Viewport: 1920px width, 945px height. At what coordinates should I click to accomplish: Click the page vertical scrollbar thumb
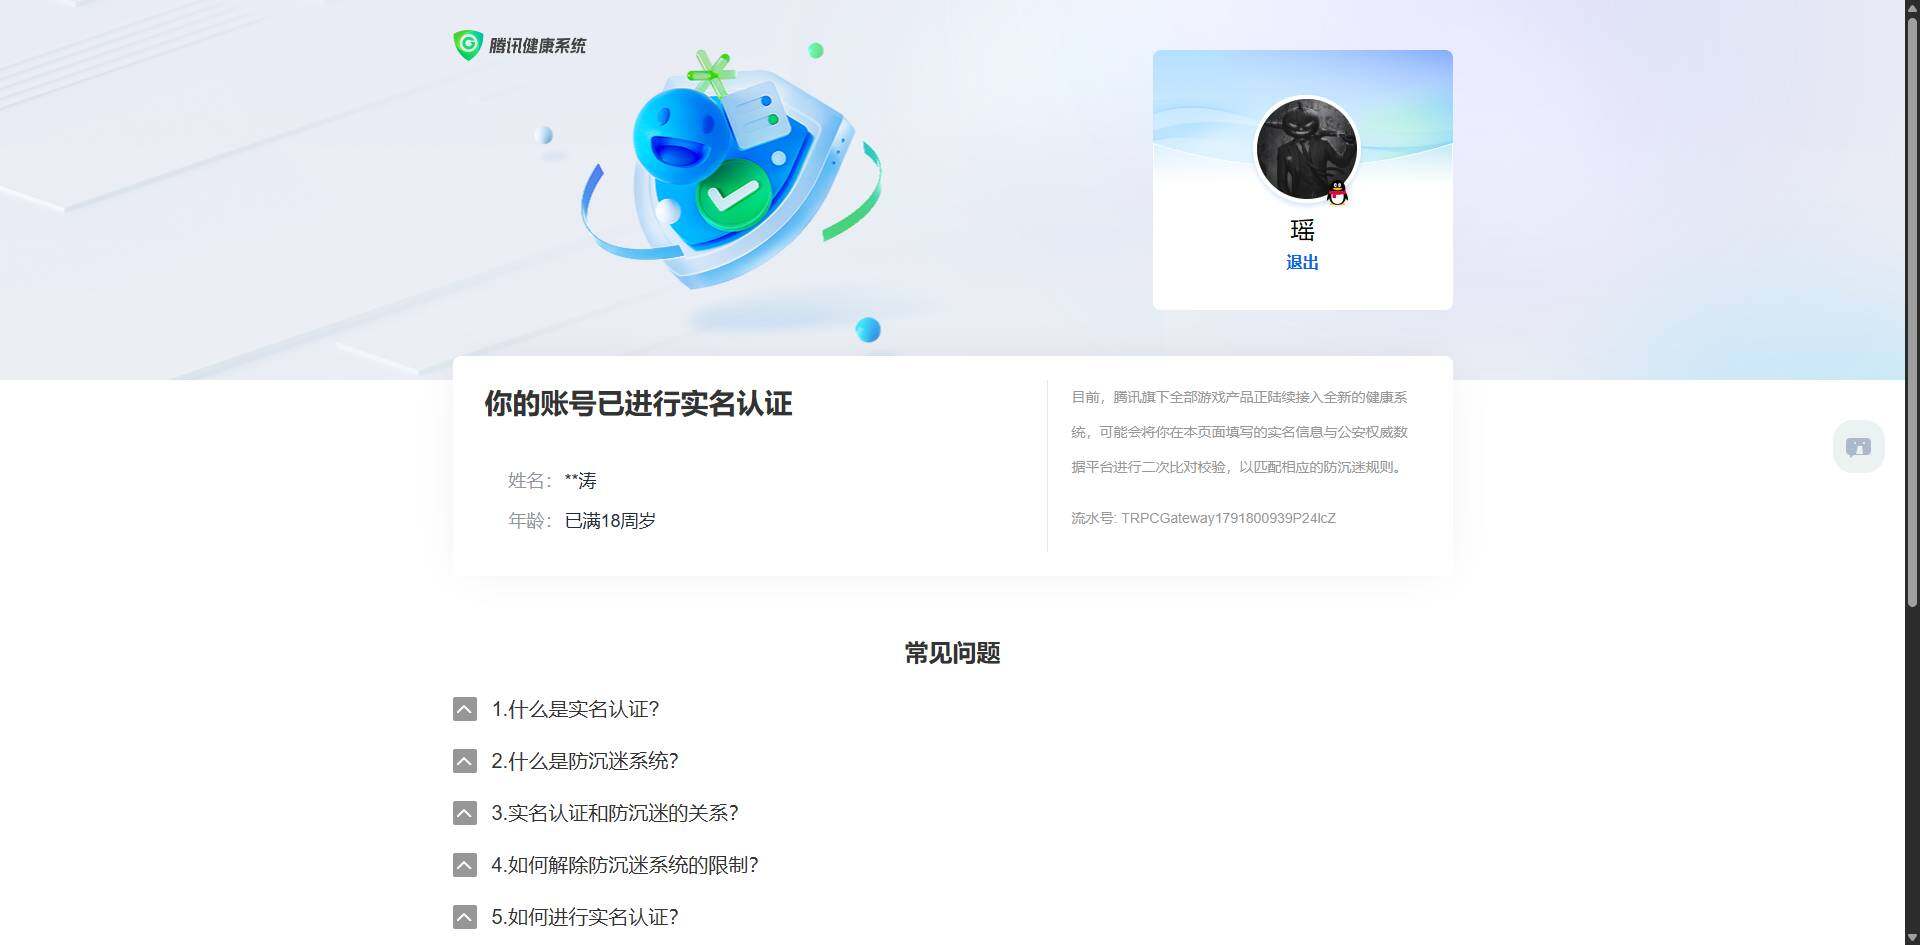1912,310
